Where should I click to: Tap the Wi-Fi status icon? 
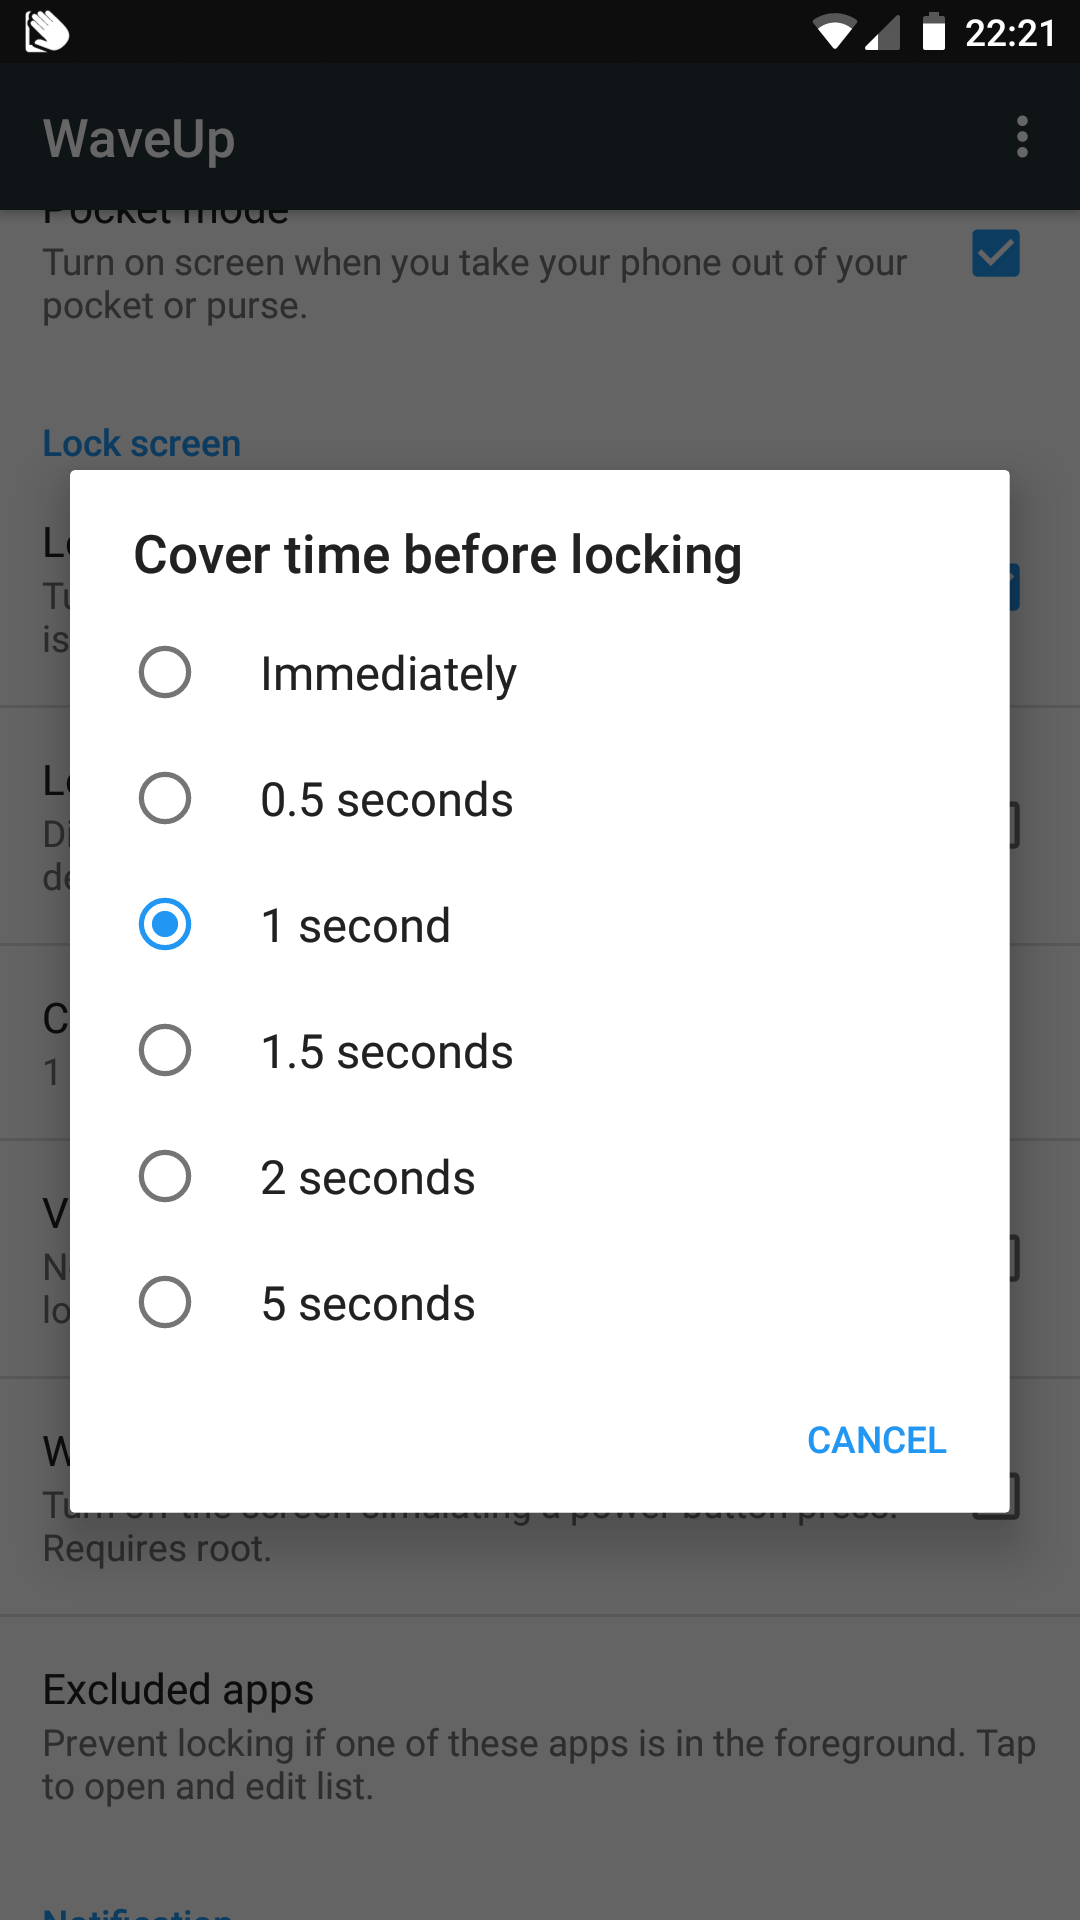[833, 33]
